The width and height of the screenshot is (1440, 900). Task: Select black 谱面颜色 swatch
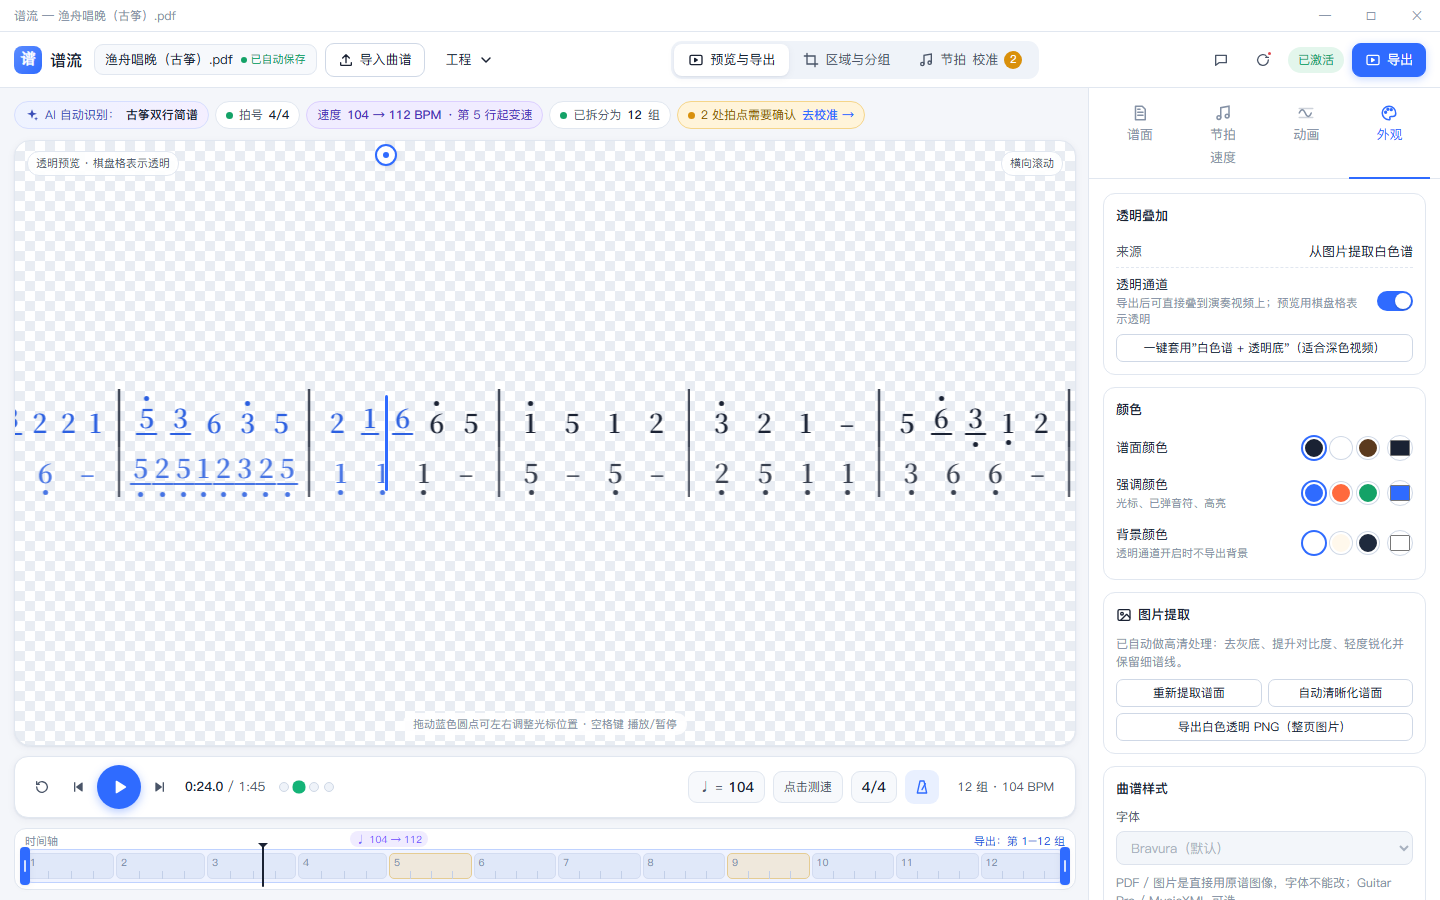tap(1314, 448)
